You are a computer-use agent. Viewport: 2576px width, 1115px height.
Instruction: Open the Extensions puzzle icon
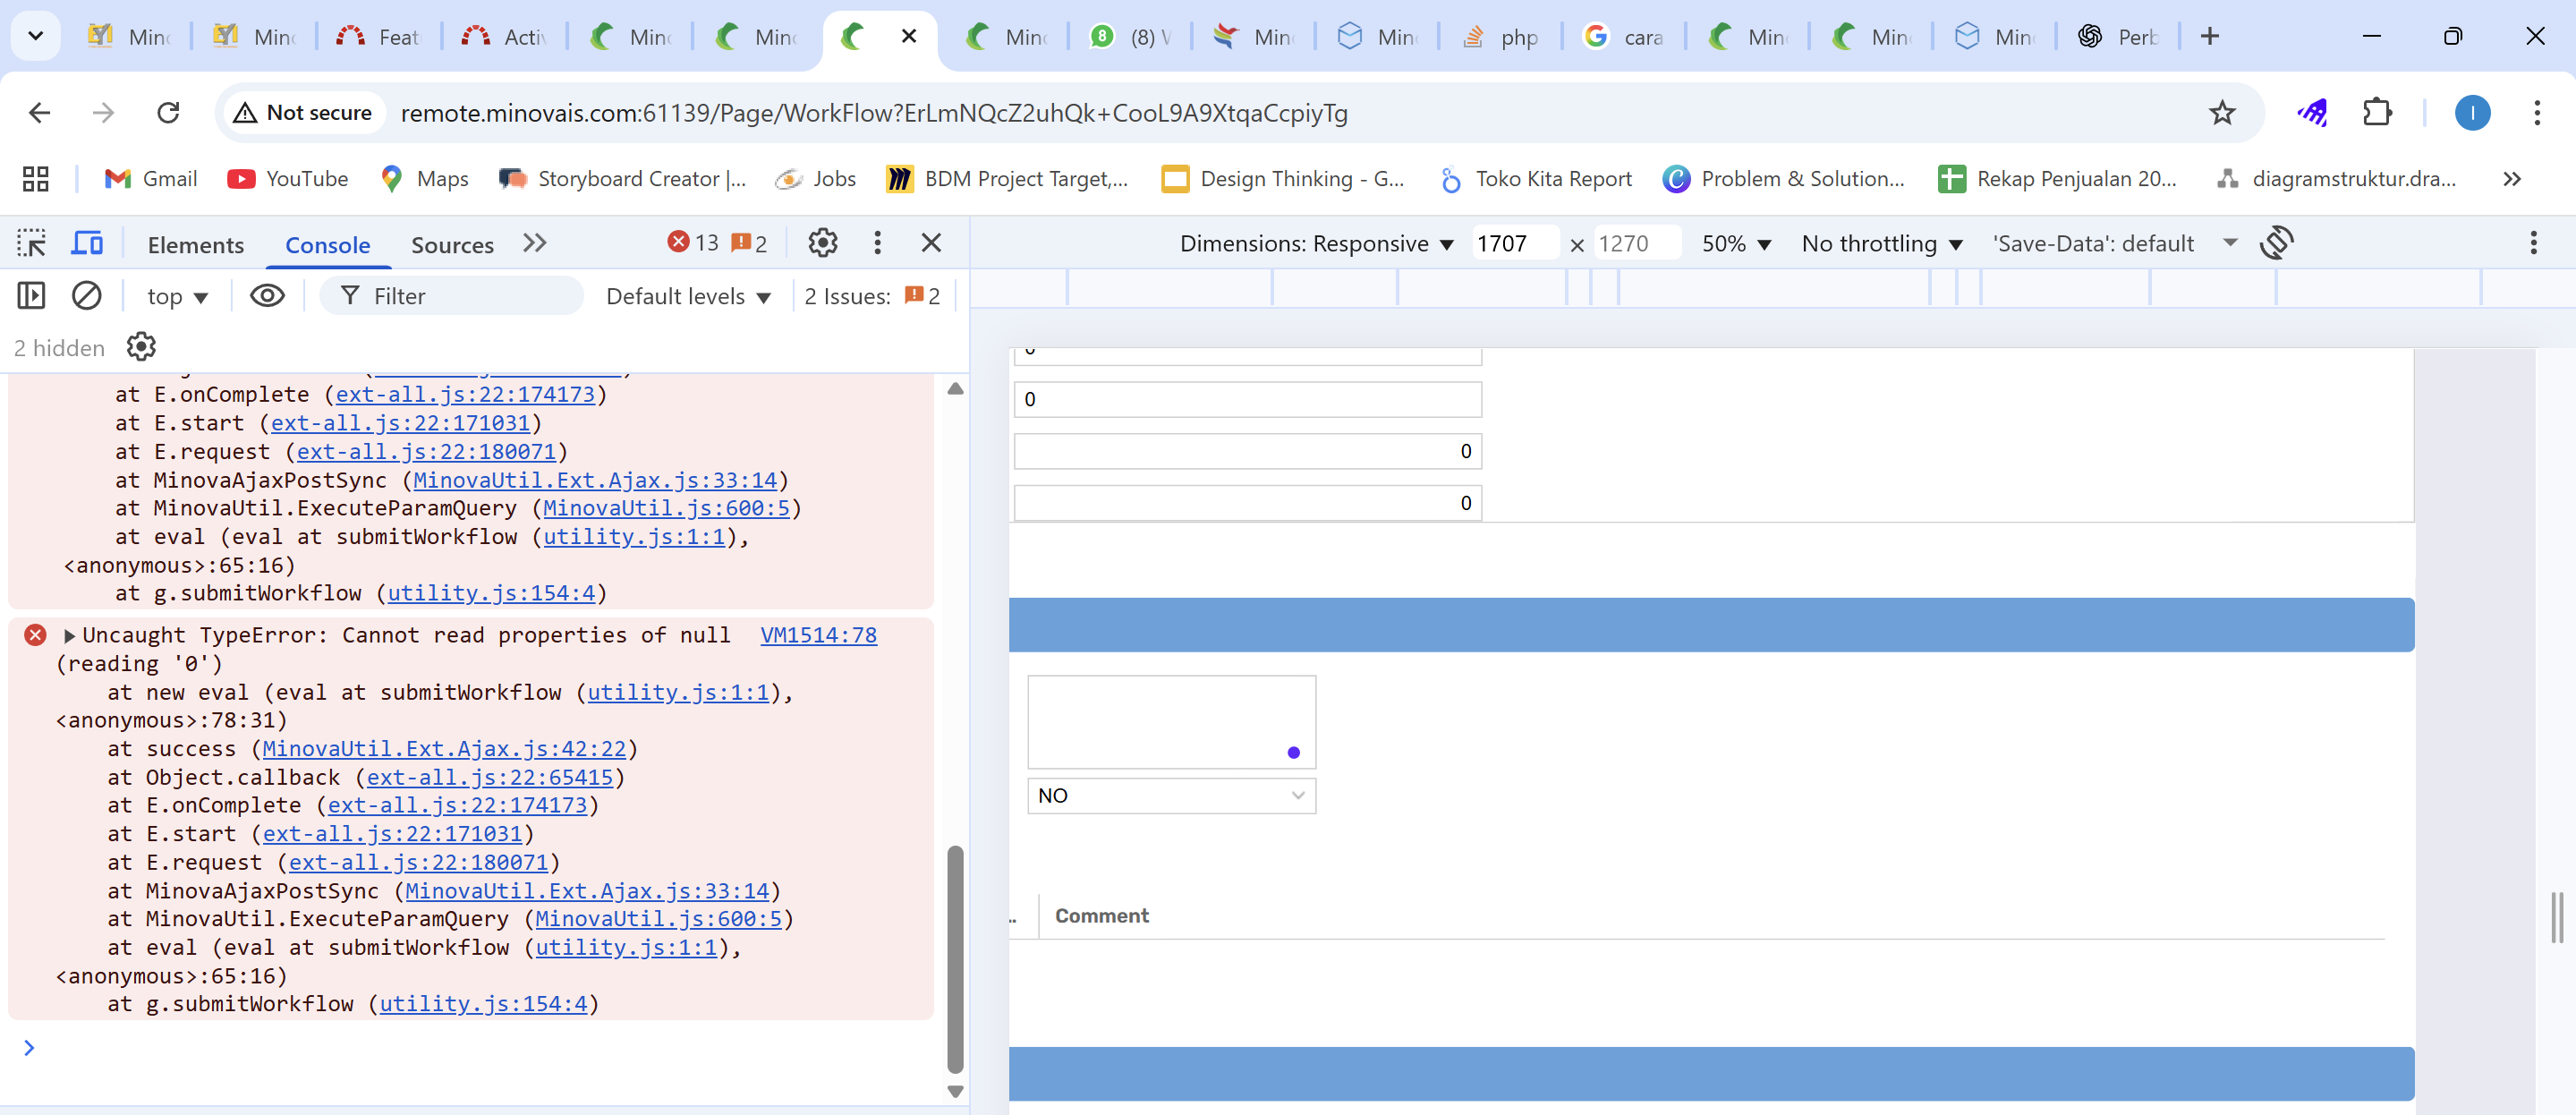click(x=2377, y=113)
